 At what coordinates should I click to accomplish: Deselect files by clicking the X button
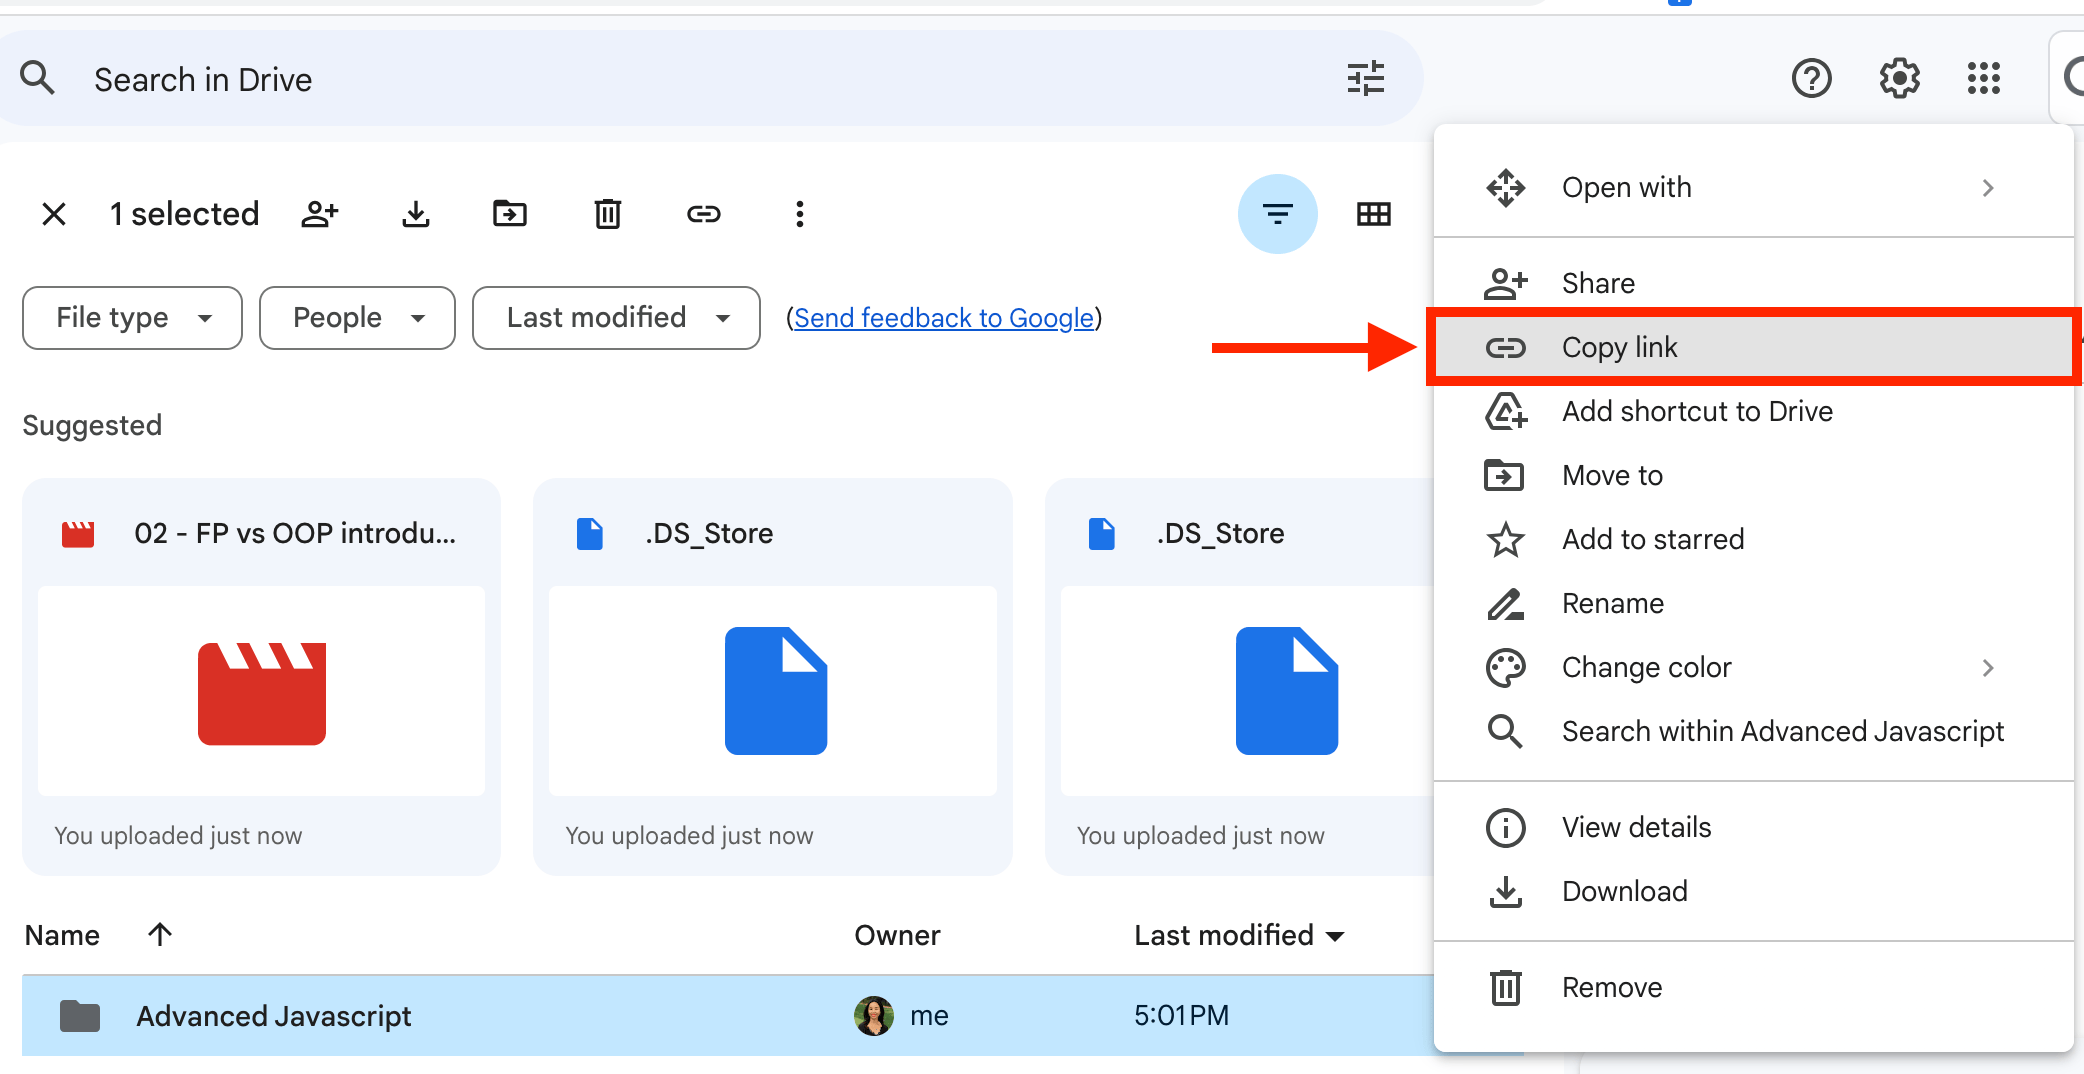54,213
